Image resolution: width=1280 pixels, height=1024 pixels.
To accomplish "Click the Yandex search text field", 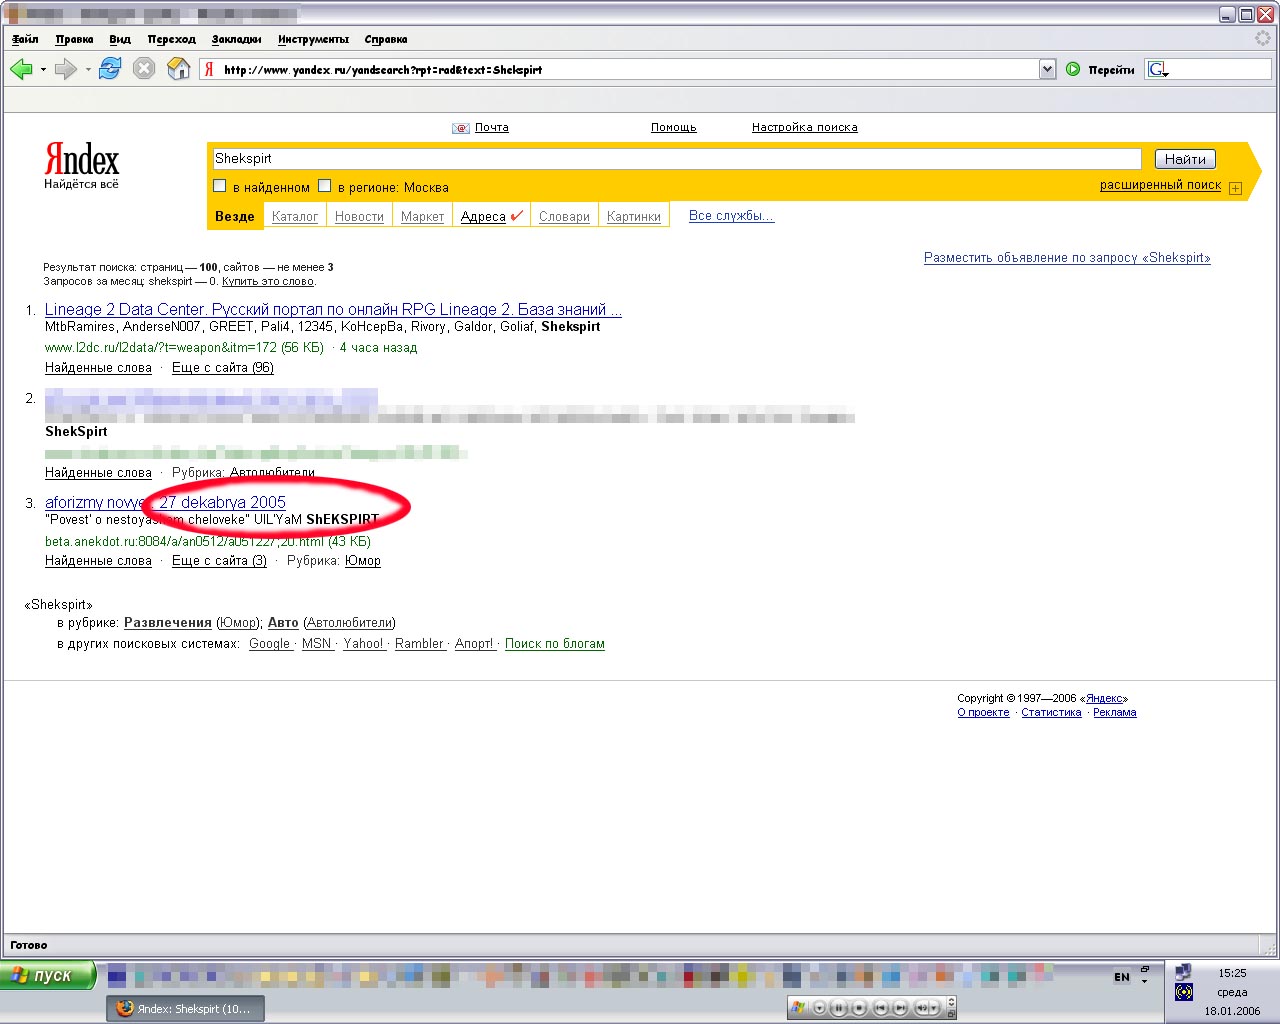I will 676,159.
